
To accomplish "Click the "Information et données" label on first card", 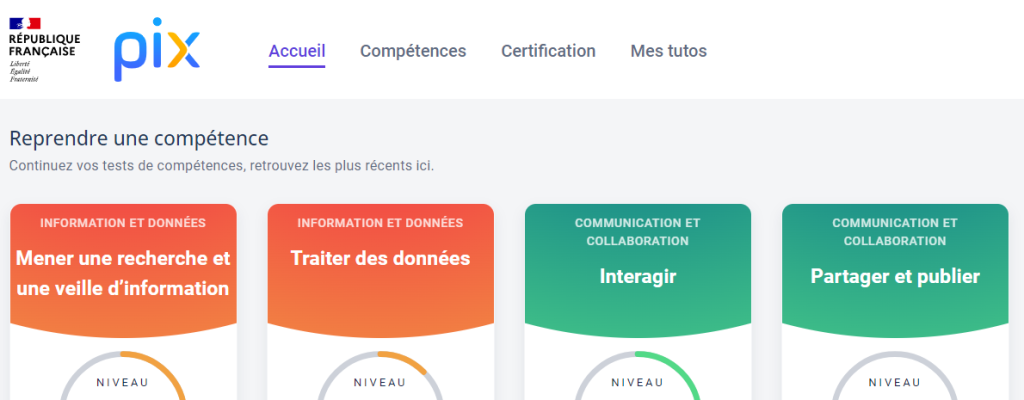I will tap(123, 223).
